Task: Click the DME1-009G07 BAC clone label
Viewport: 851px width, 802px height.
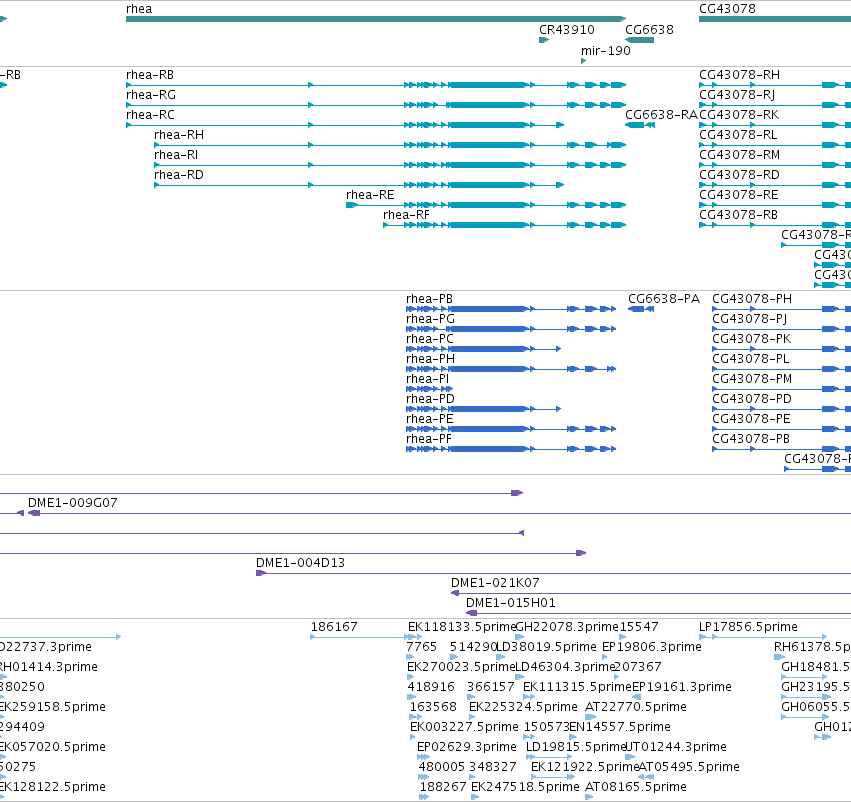Action: point(73,503)
